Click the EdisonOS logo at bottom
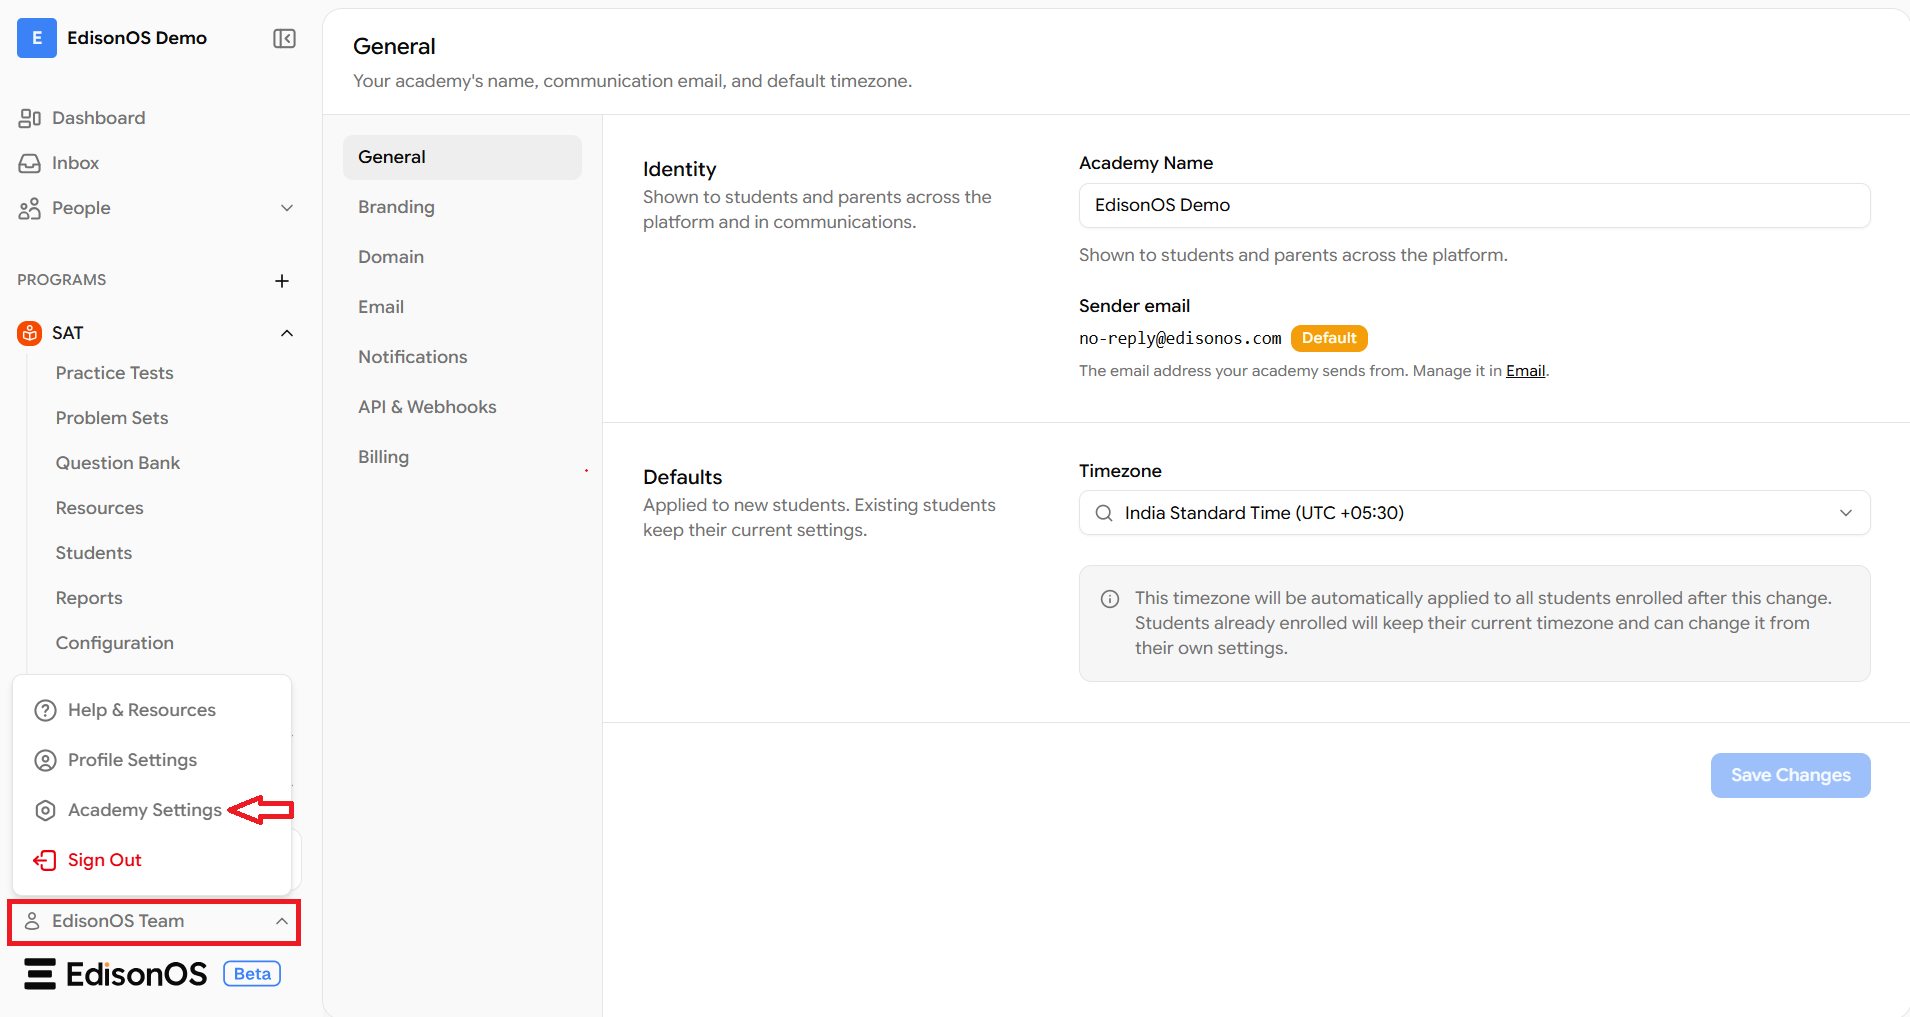Screen dimensions: 1910x1017 [x=115, y=974]
